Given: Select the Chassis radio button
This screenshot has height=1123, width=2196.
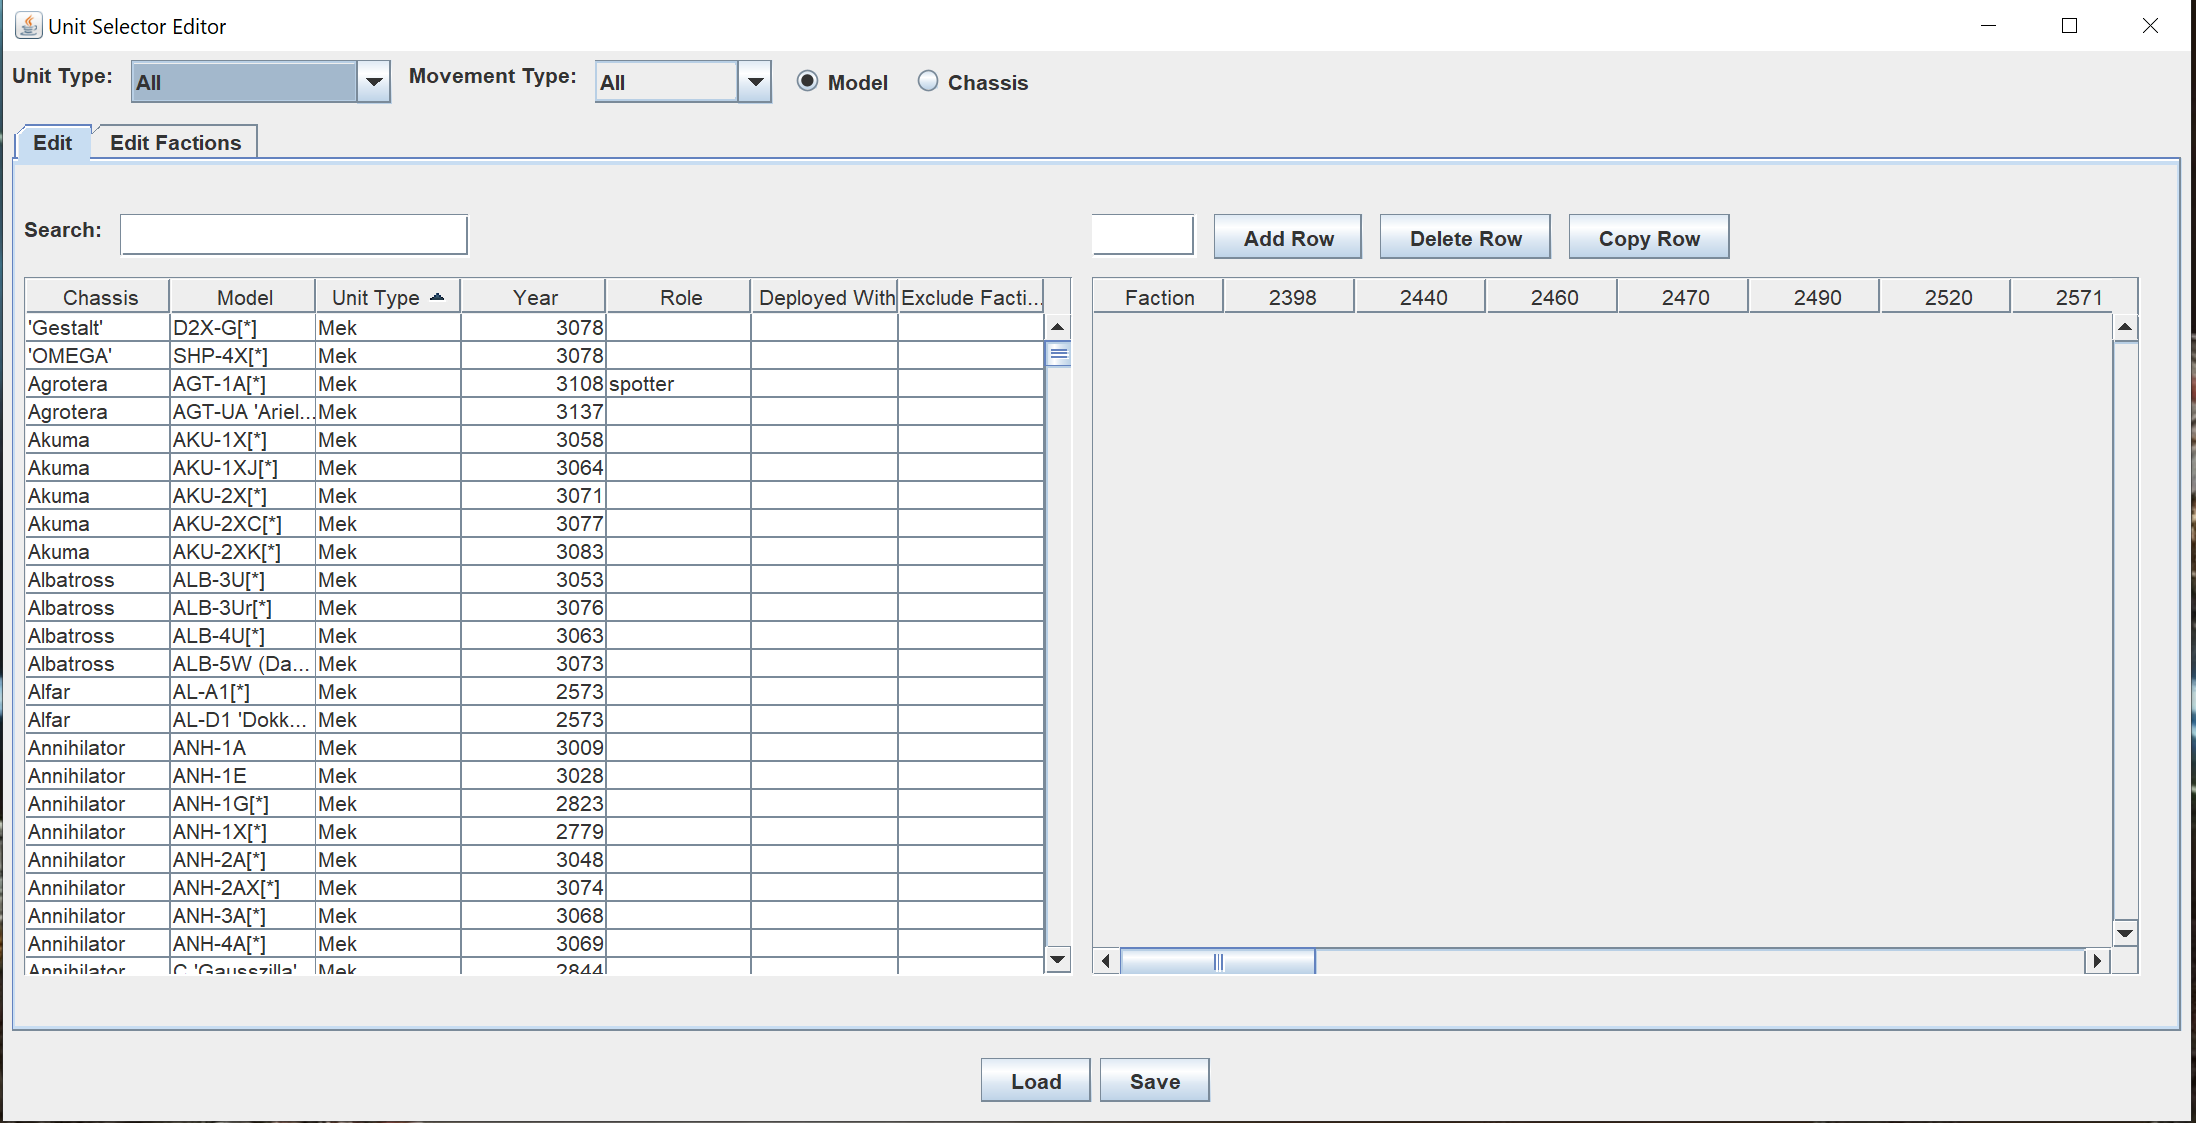Looking at the screenshot, I should 928,81.
